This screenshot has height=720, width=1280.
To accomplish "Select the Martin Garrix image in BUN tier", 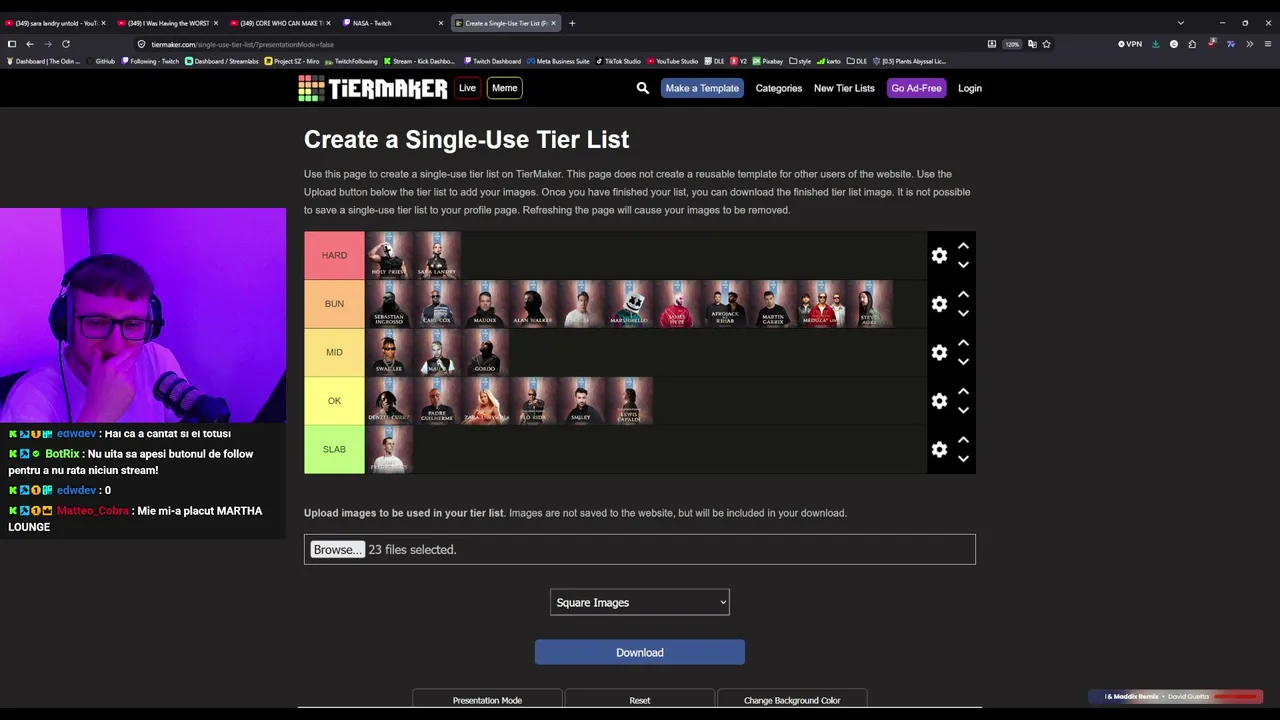I will click(x=773, y=304).
